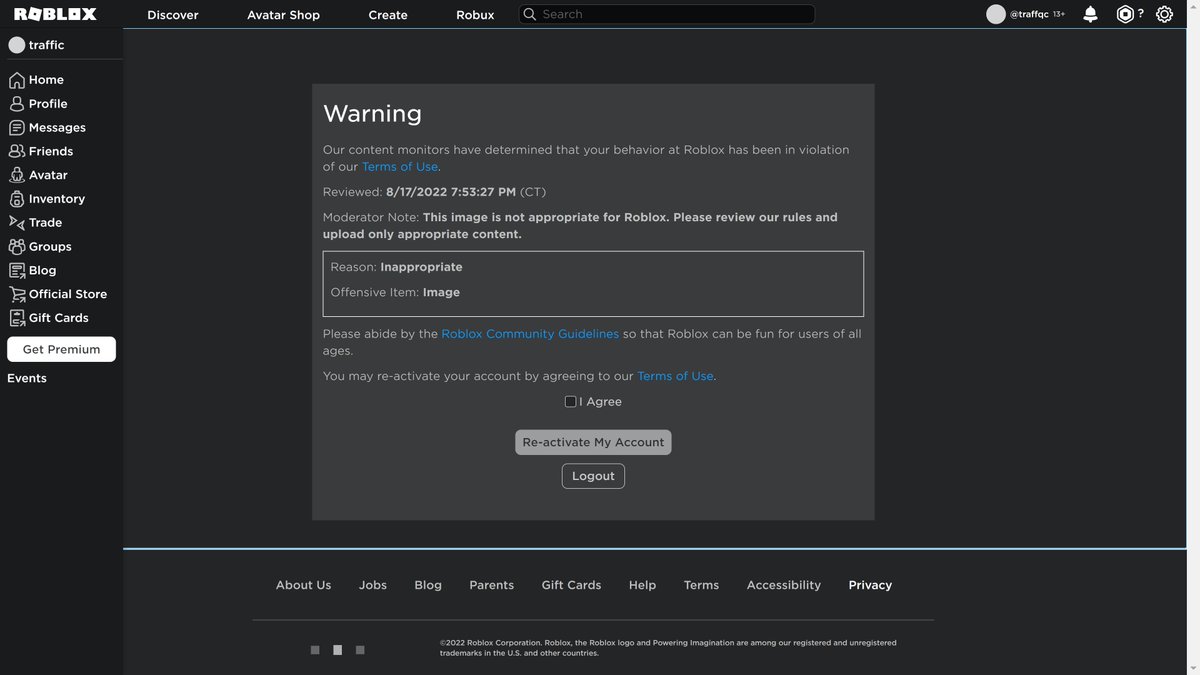
Task: Open Help footer link
Action: (642, 585)
